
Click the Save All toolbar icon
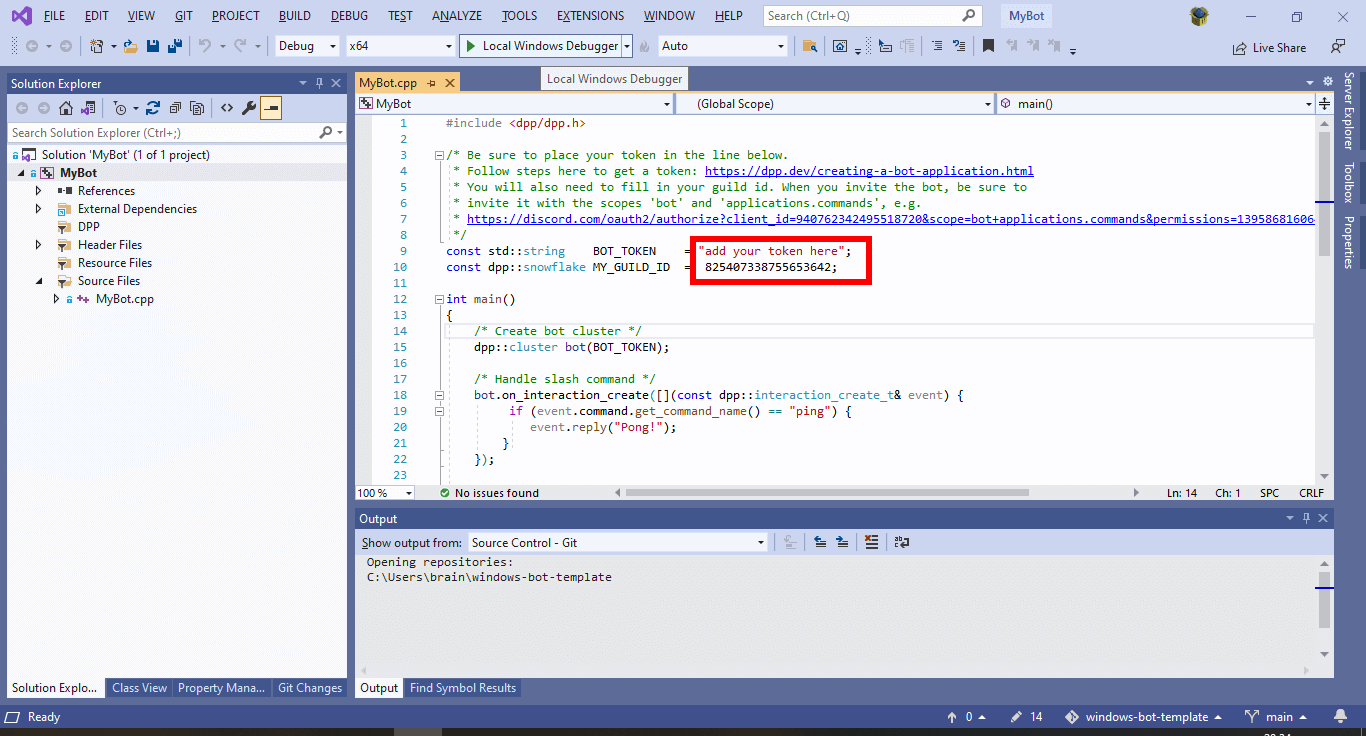pos(175,46)
